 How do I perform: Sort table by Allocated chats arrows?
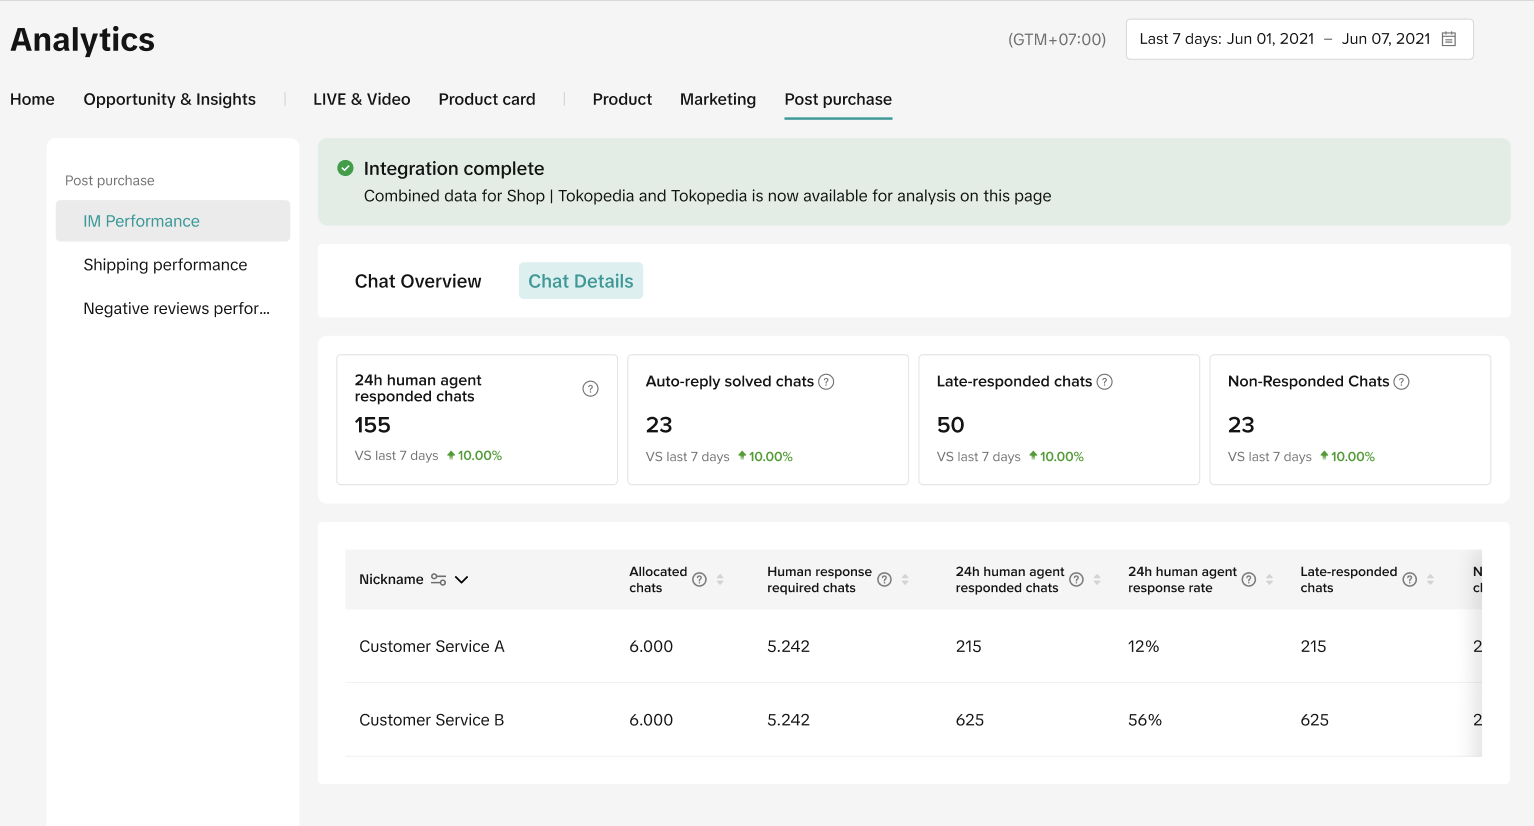tap(720, 580)
